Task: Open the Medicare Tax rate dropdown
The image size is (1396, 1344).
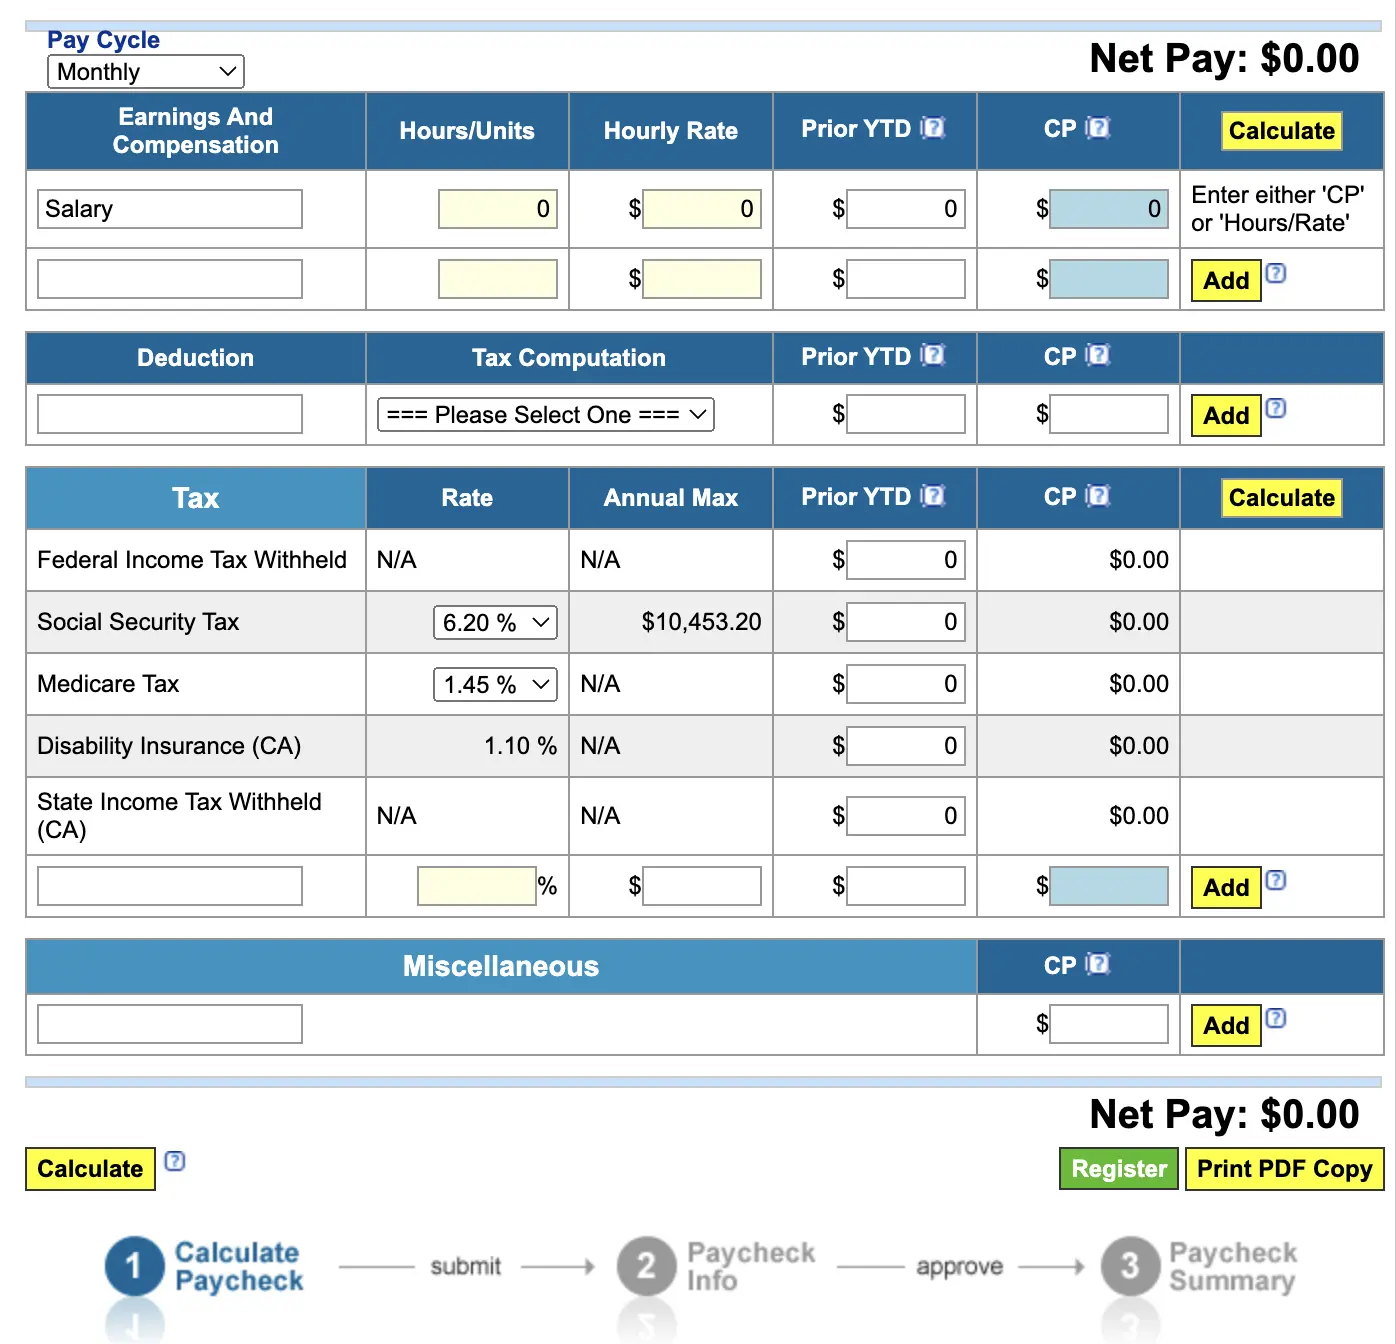Action: point(494,684)
